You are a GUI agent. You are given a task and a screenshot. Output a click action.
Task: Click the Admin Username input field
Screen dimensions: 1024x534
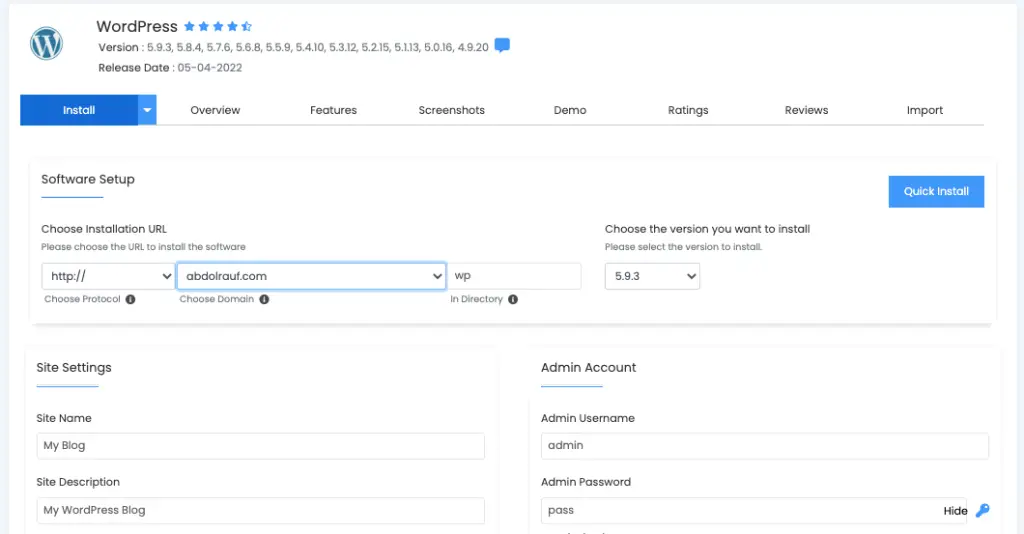(765, 446)
